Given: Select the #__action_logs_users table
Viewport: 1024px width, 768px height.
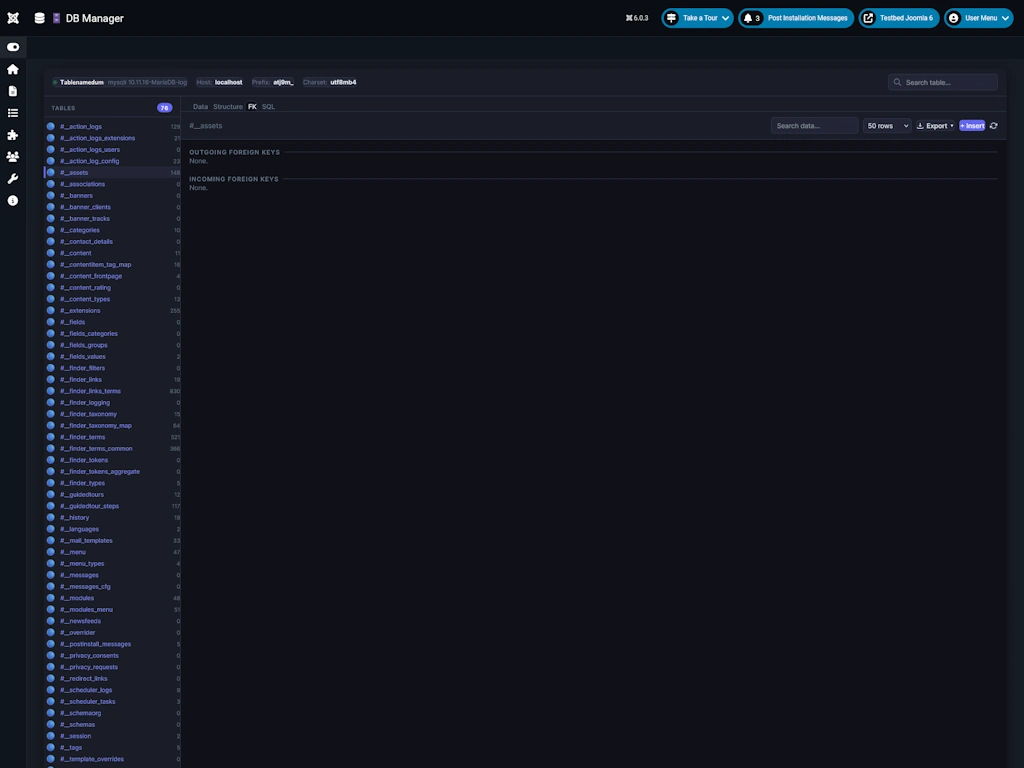Looking at the screenshot, I should pyautogui.click(x=112, y=150).
